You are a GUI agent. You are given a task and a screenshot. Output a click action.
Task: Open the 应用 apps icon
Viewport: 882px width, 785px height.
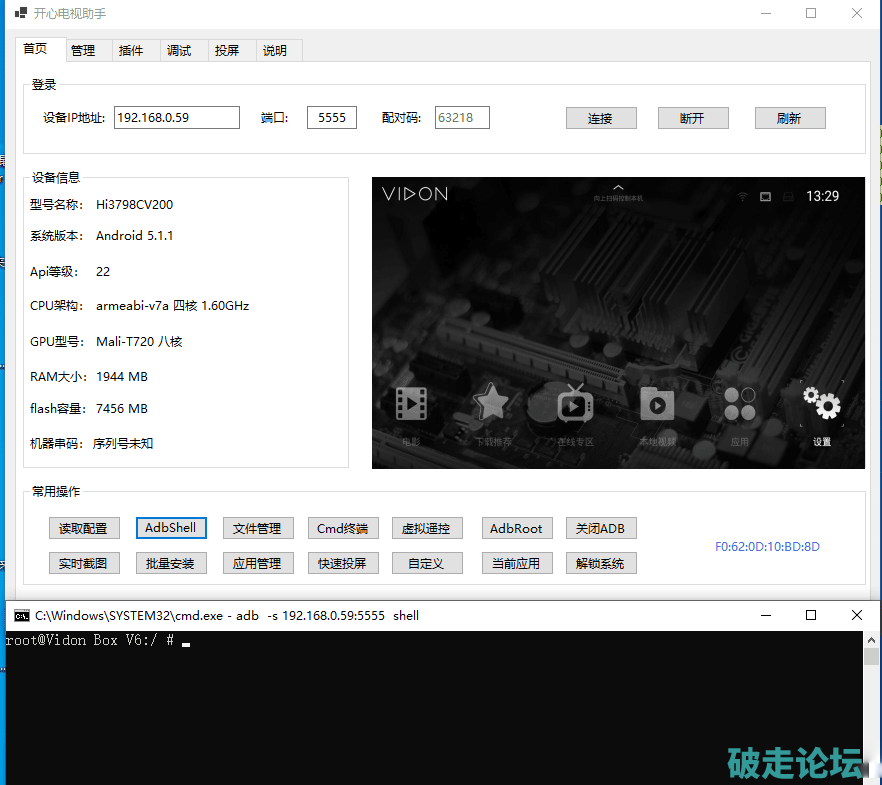740,404
